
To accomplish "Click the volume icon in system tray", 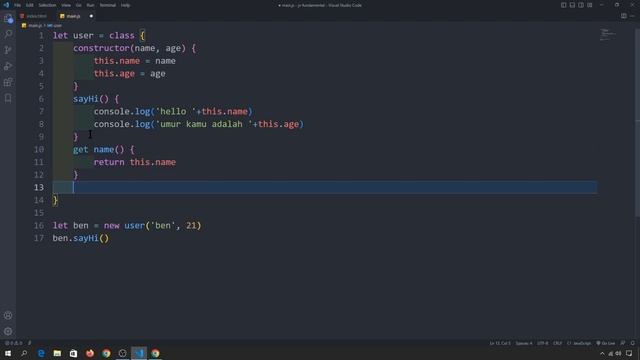I will 618,353.
